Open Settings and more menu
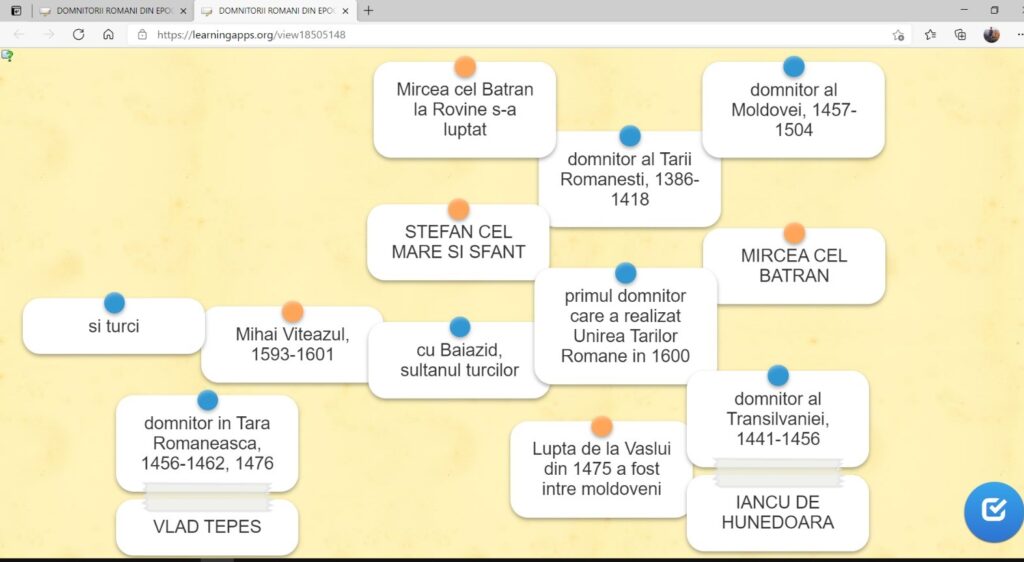This screenshot has height=562, width=1024. click(1015, 34)
